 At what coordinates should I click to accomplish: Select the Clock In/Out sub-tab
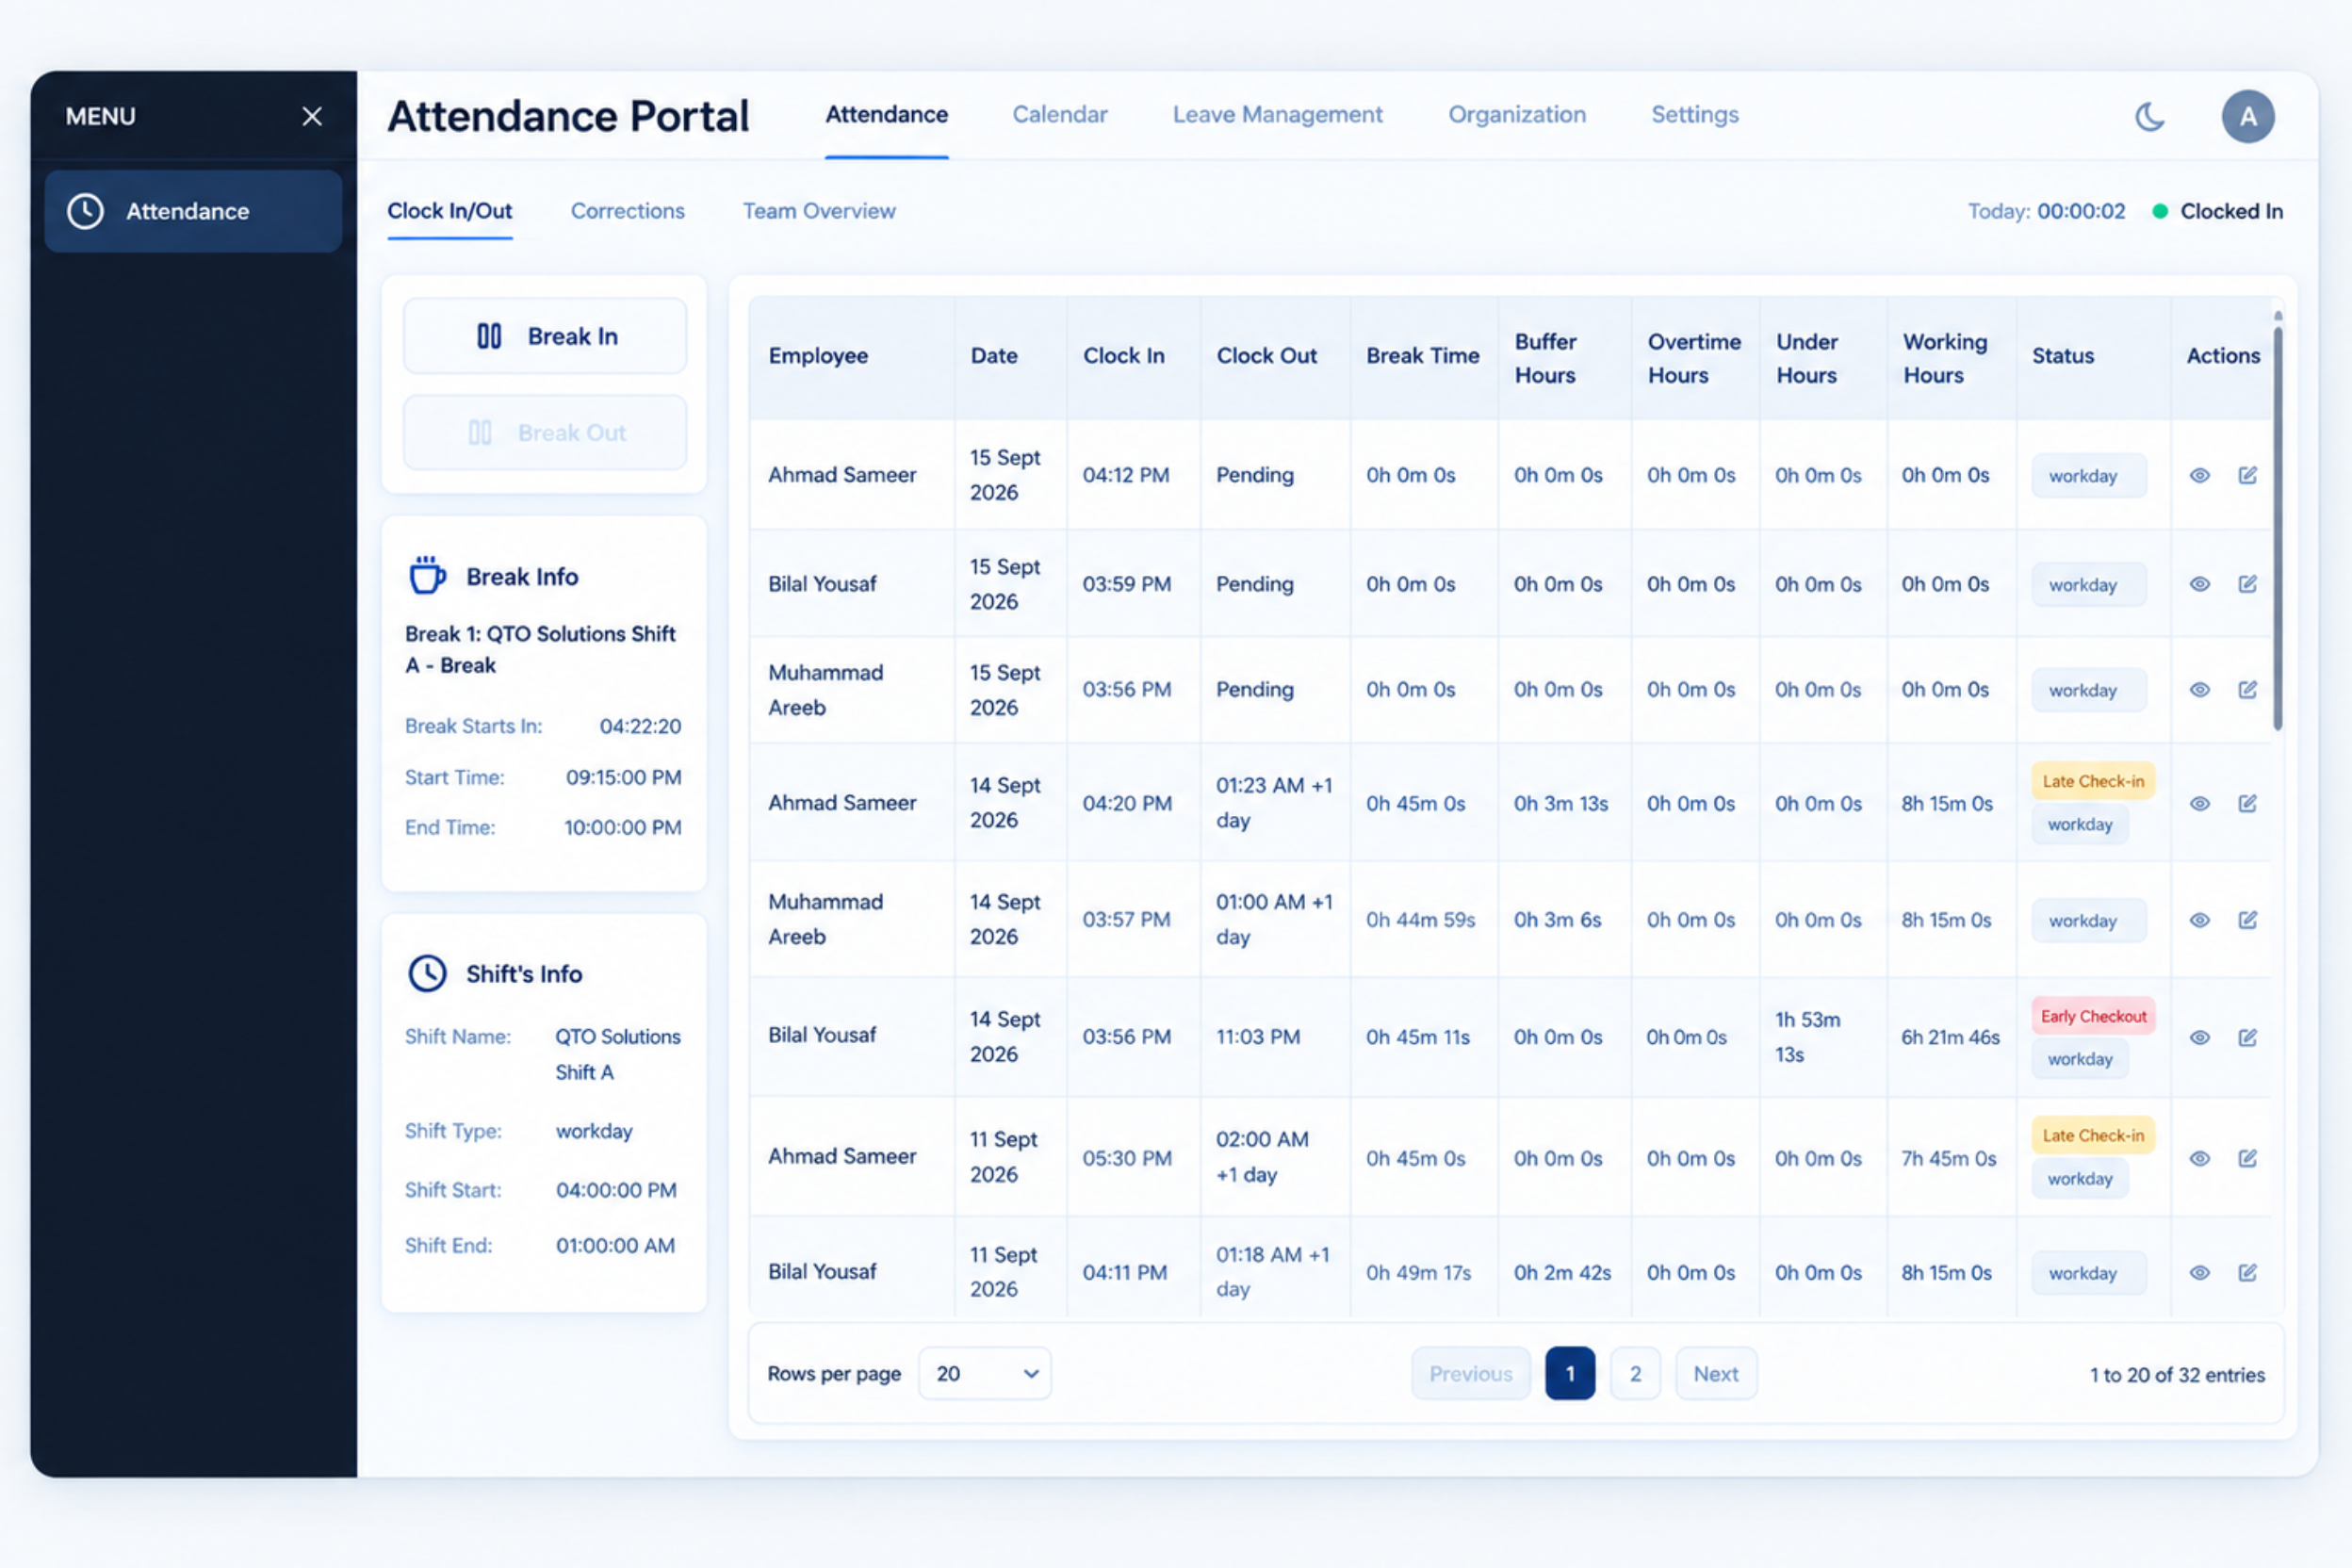pyautogui.click(x=449, y=211)
